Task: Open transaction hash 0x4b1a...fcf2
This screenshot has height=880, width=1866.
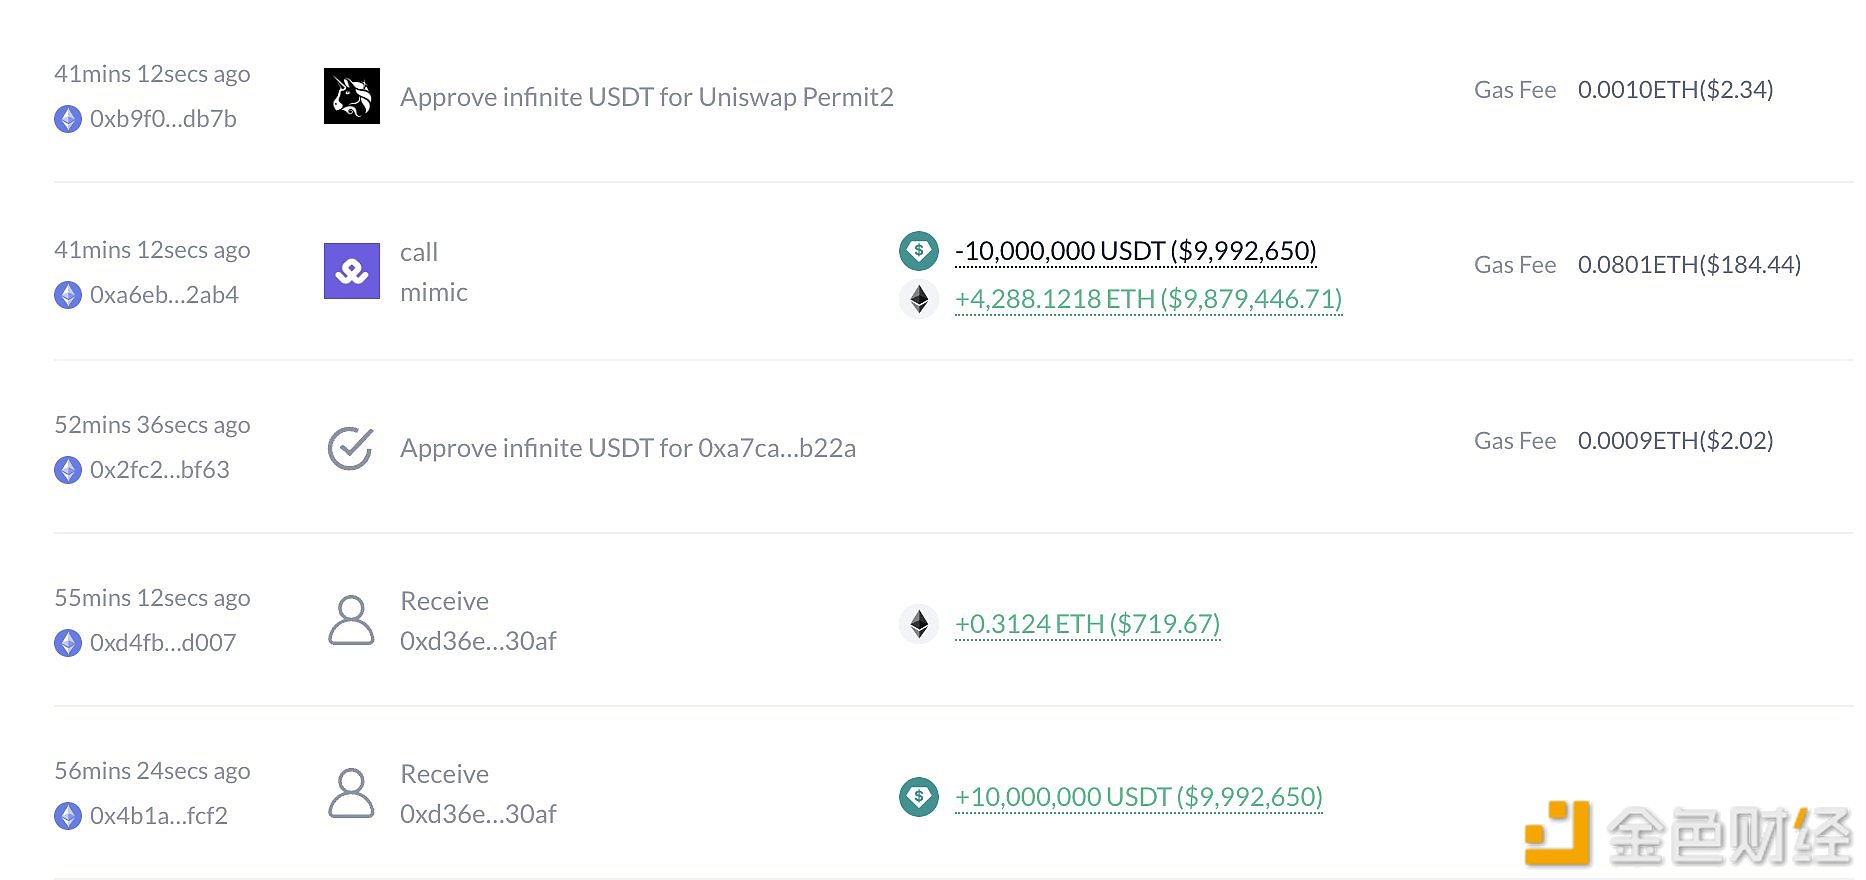Action: click(x=159, y=816)
